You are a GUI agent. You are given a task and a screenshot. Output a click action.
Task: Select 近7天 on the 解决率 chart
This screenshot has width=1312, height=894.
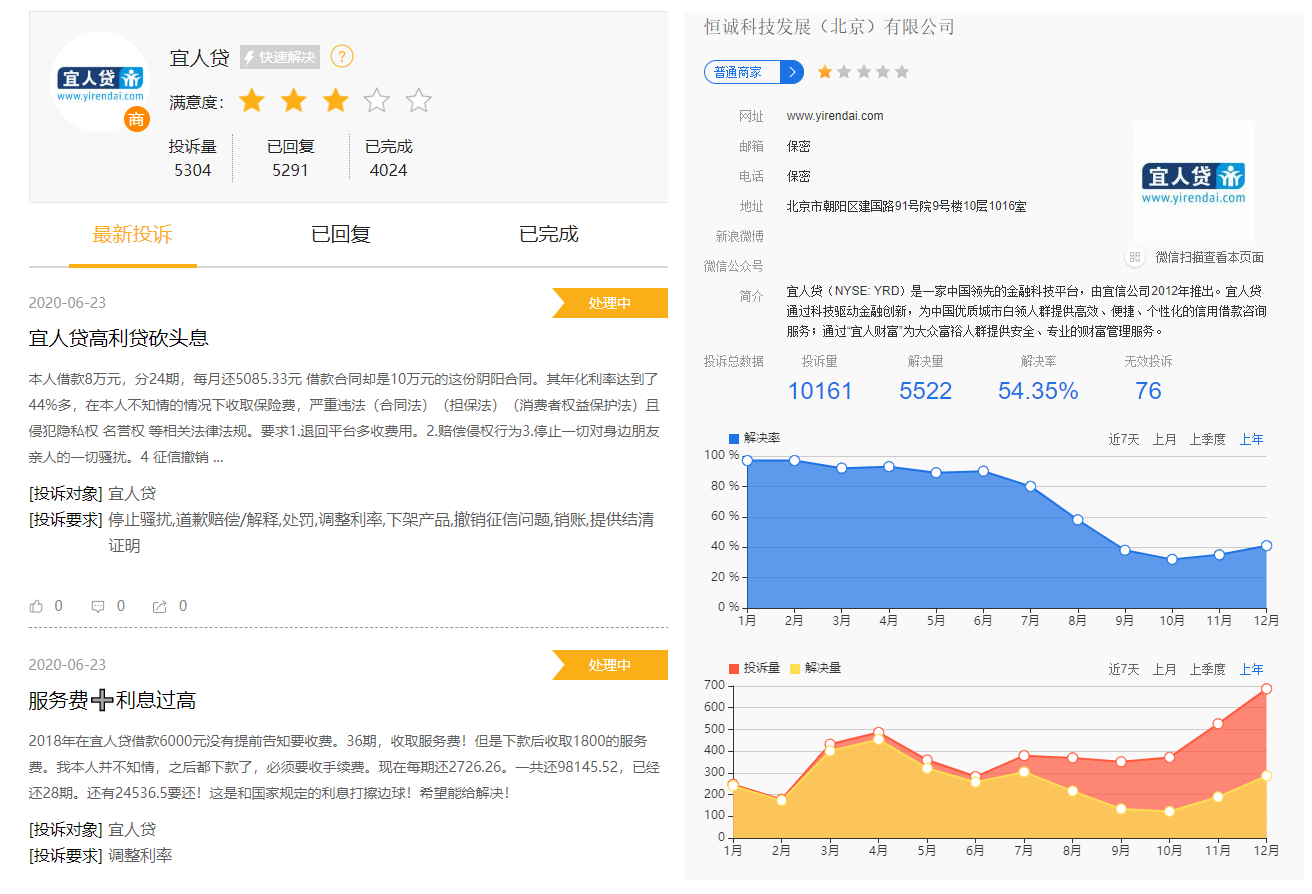point(1124,439)
